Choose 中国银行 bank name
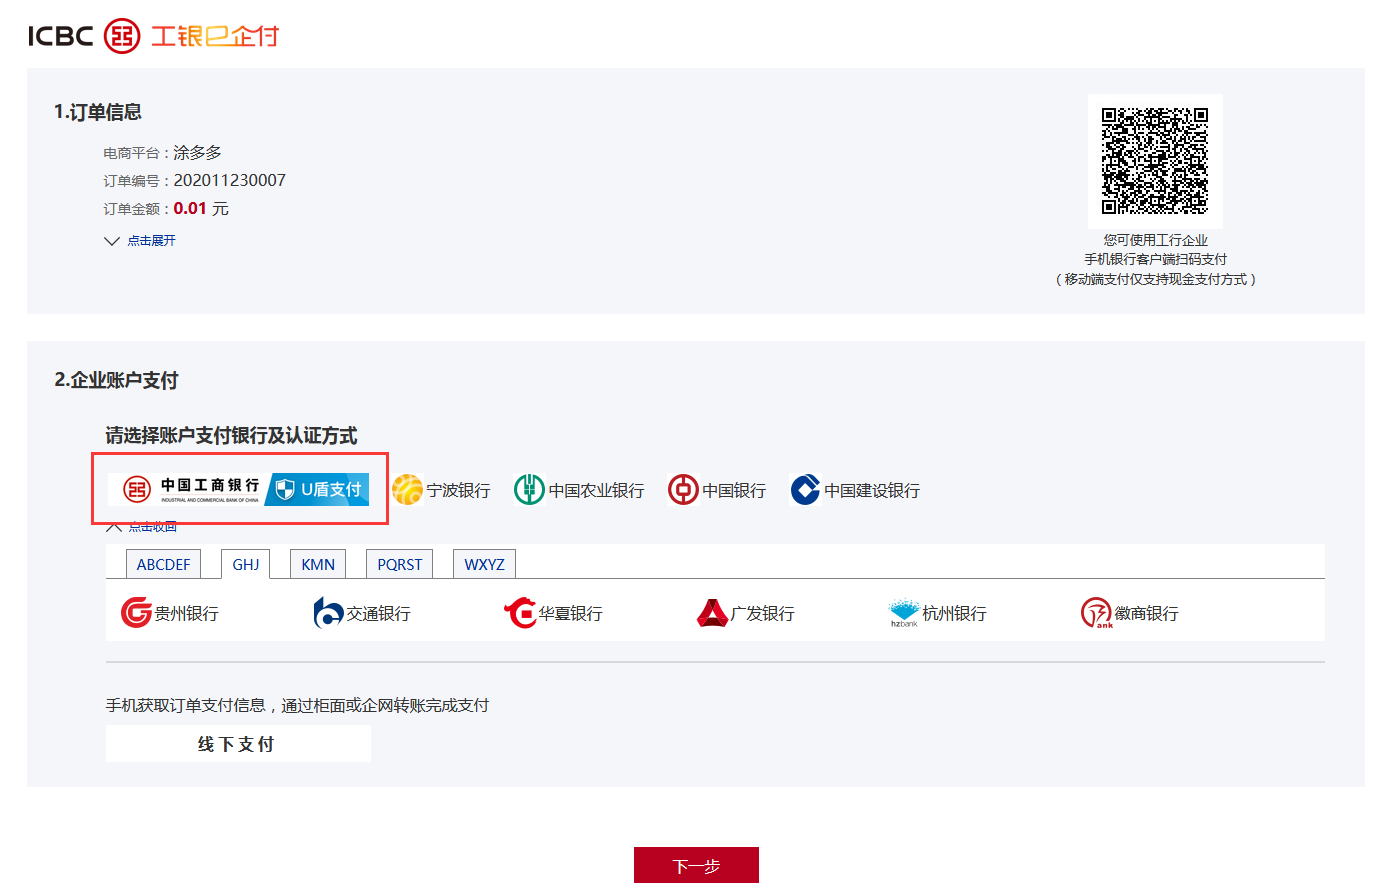1373x895 pixels. pos(734,490)
